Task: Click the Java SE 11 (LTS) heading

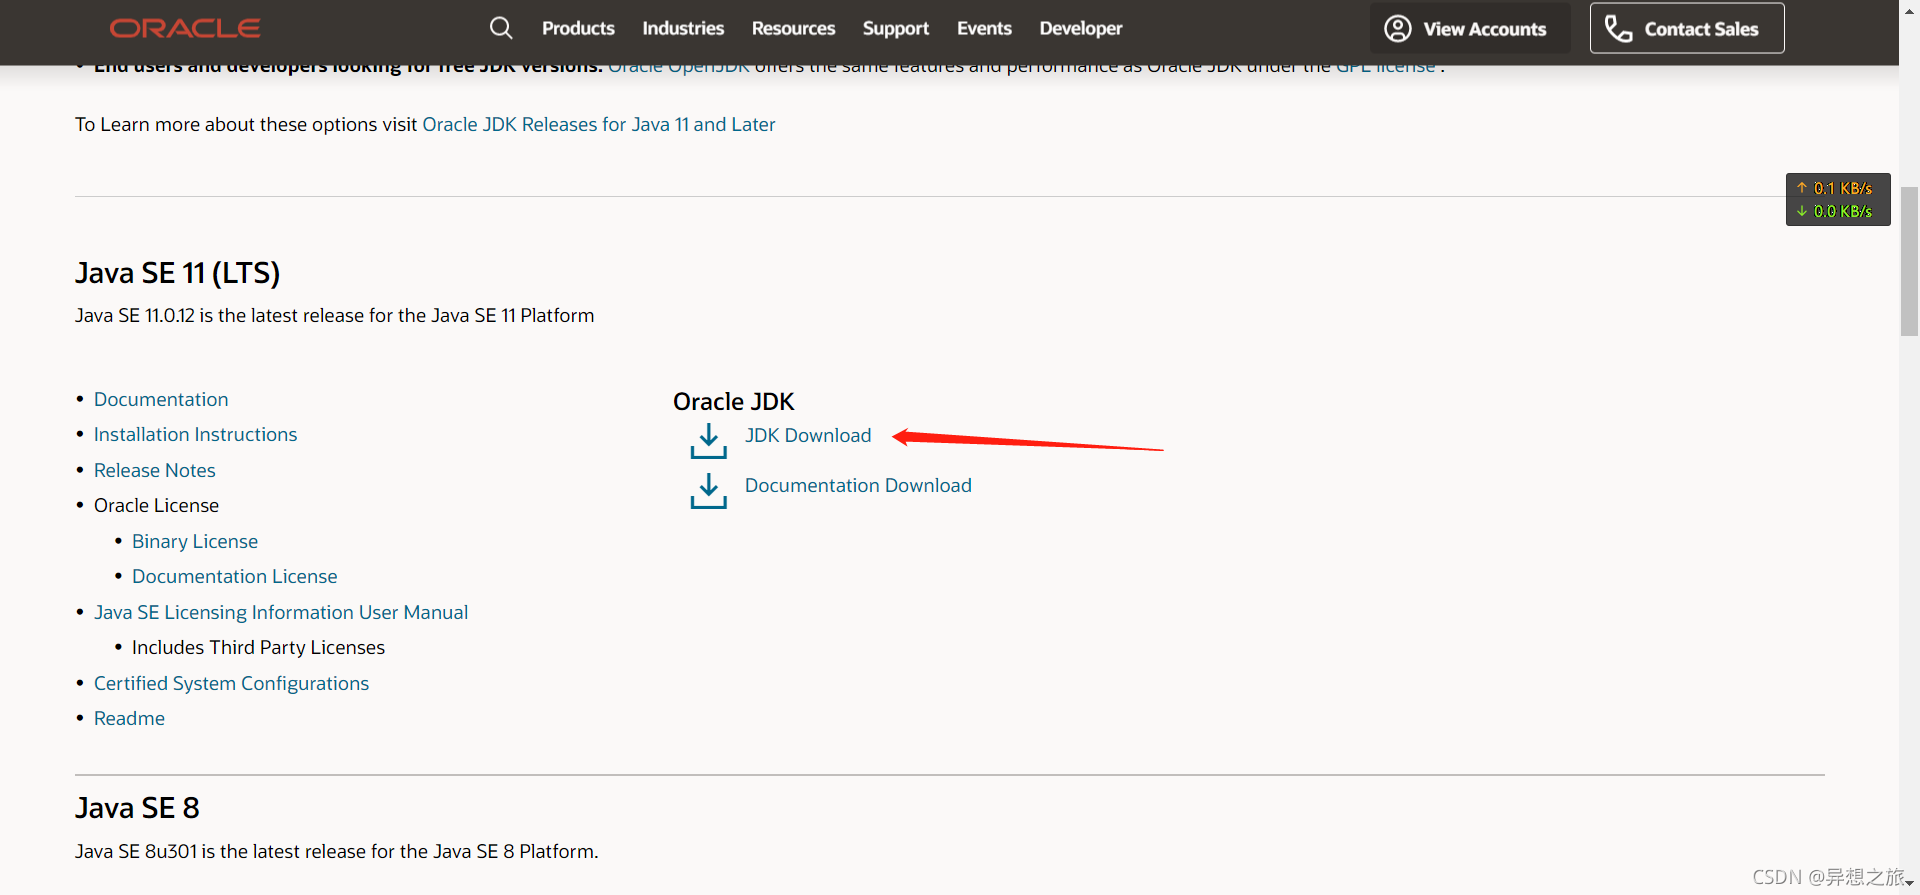Action: (177, 273)
